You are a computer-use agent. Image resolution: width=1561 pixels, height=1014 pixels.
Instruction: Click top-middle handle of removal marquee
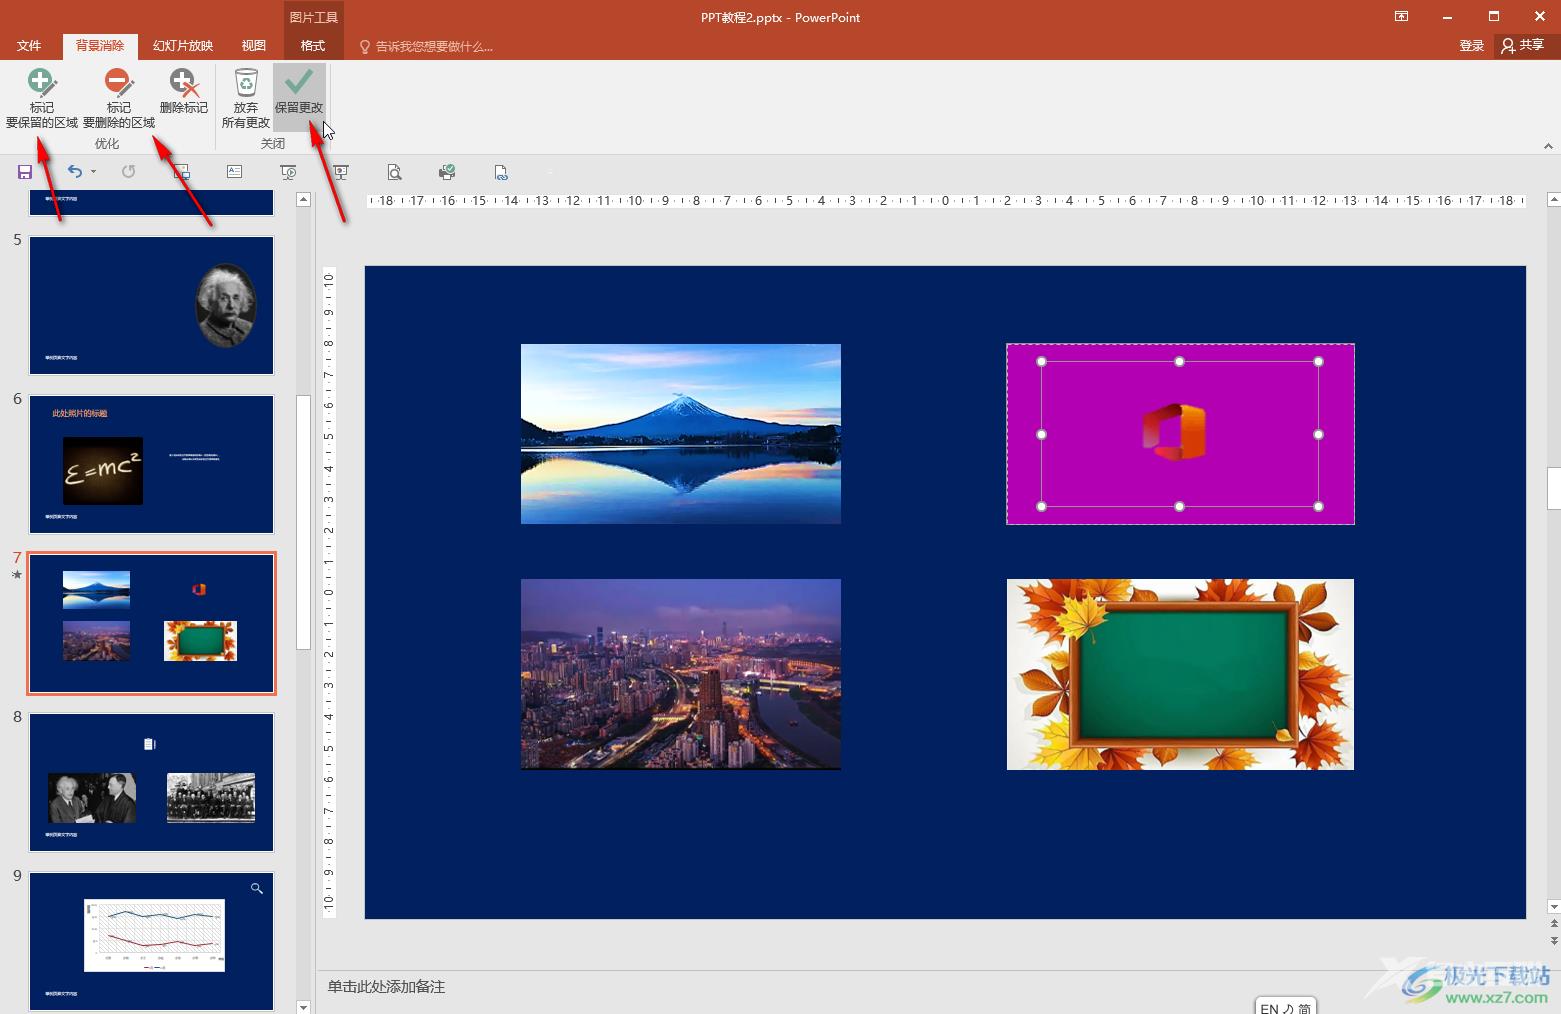click(1179, 362)
